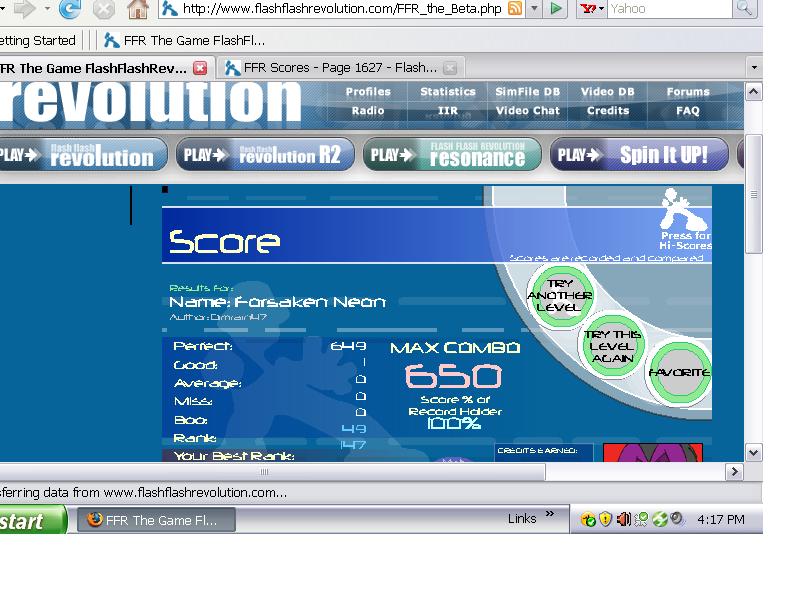800x600 pixels.
Task: Click the horizontal scrollbar right arrow
Action: (x=734, y=472)
